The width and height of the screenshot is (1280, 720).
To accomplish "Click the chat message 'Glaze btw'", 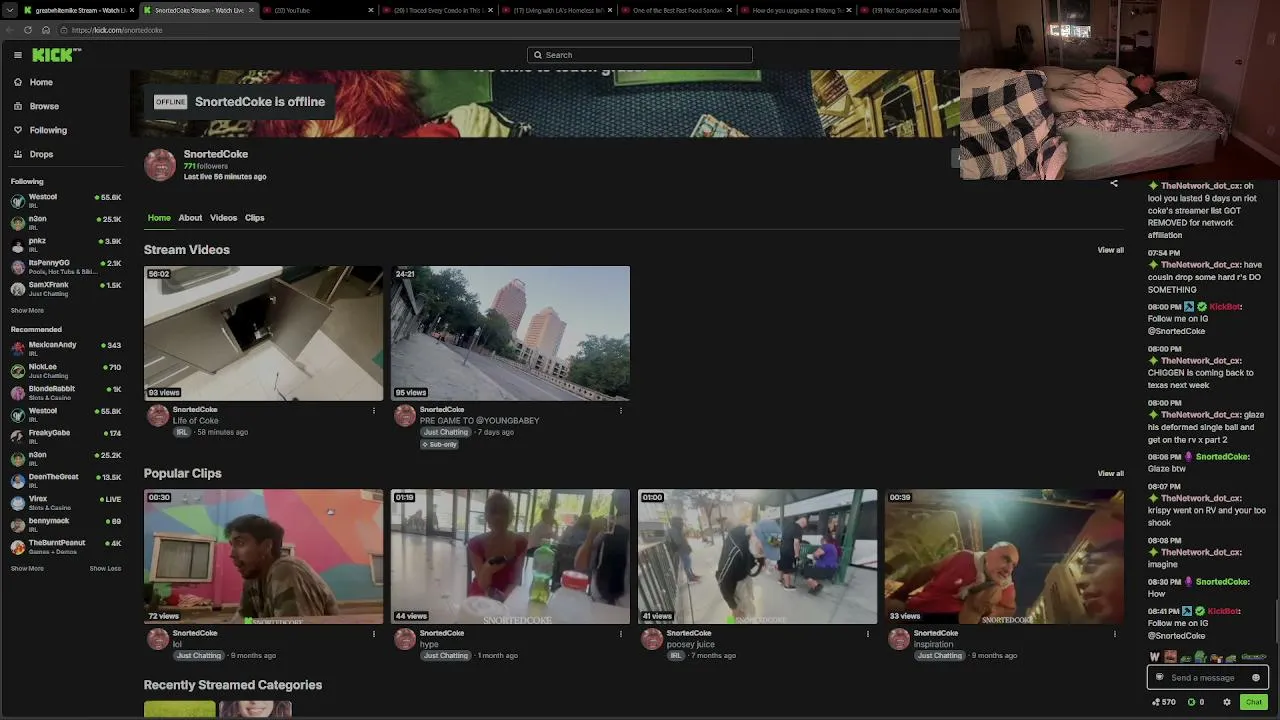I will click(x=1167, y=469).
